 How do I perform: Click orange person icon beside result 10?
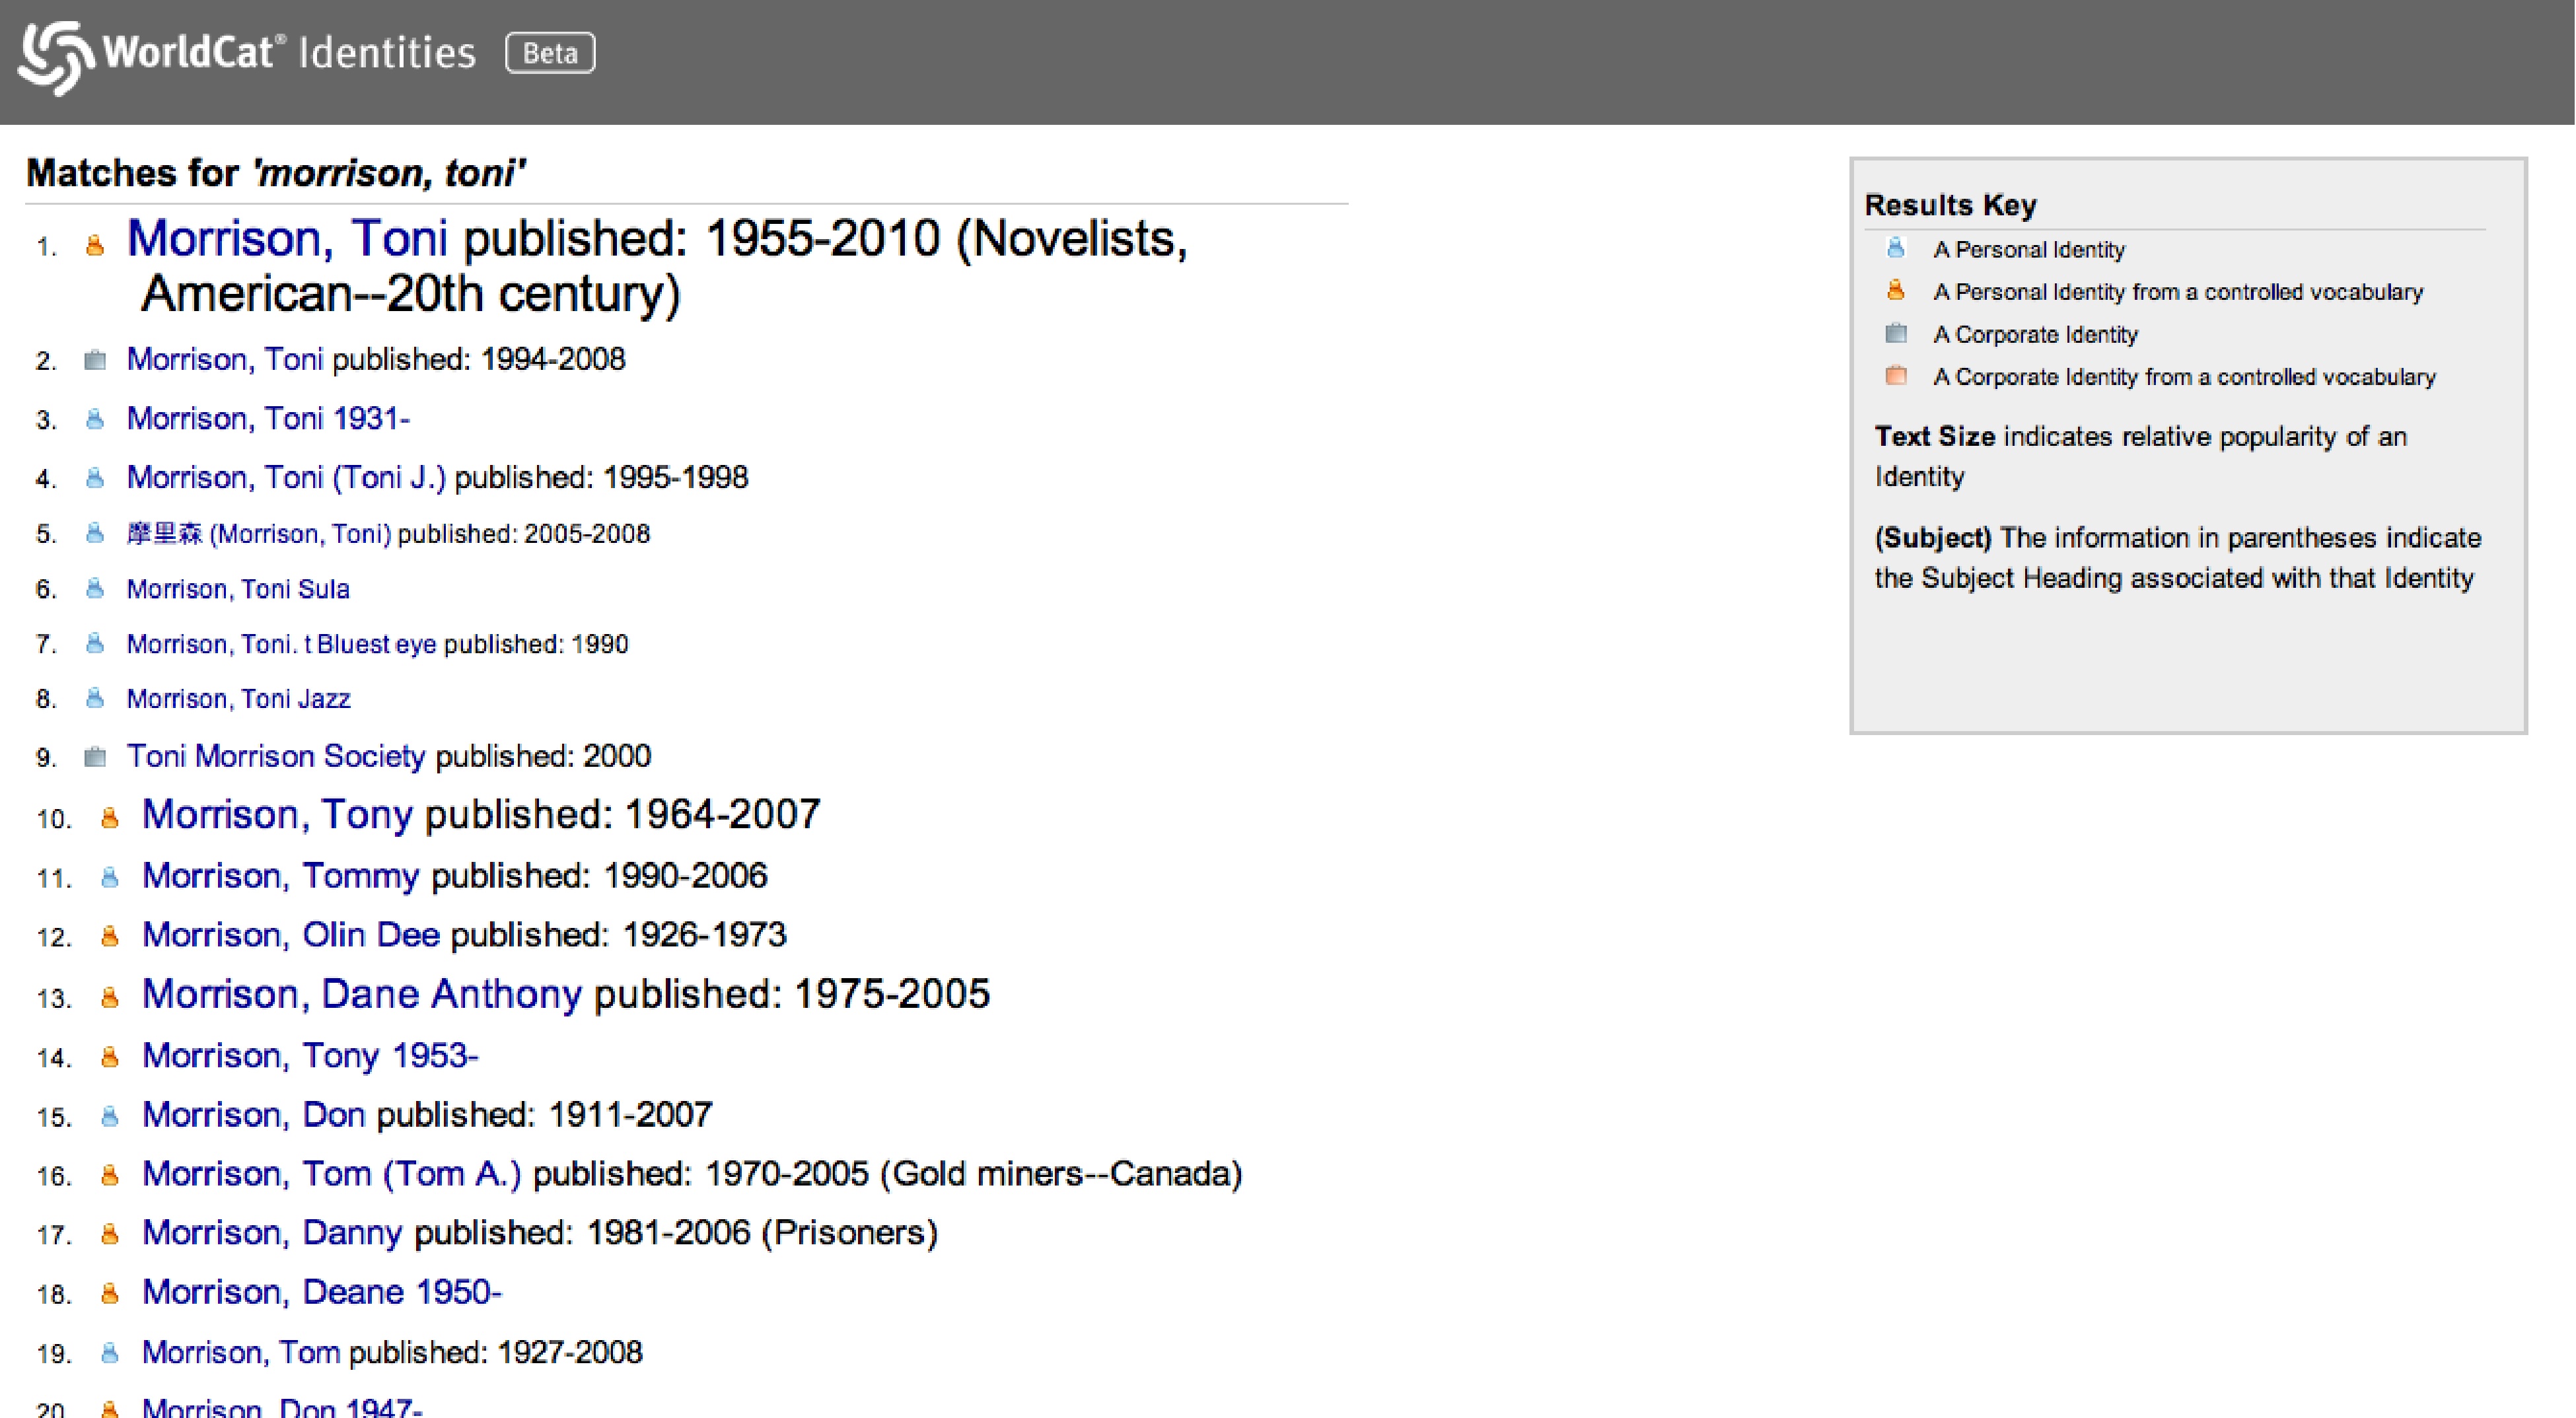point(110,819)
